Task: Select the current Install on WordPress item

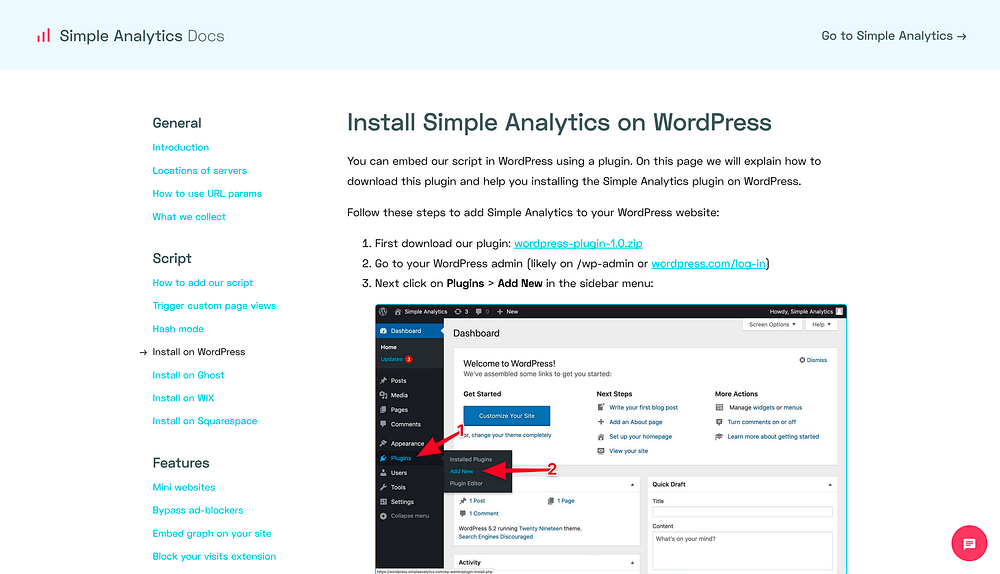Action: (198, 351)
